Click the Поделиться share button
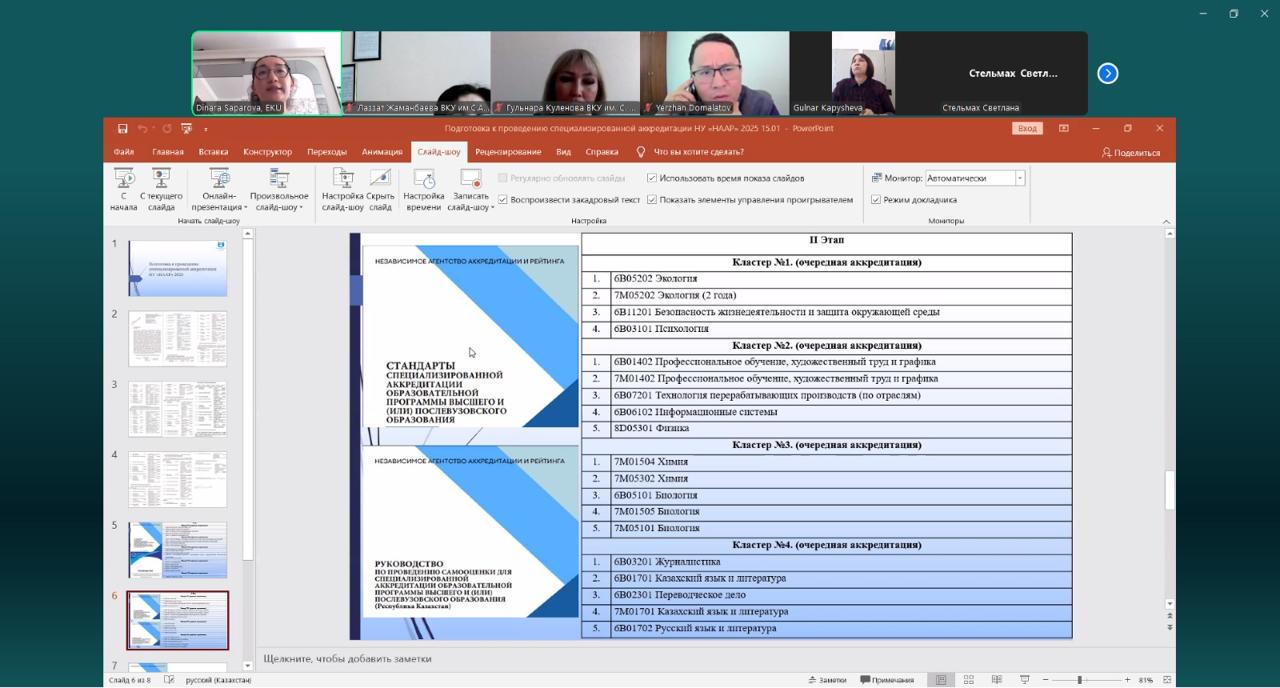 (x=1131, y=153)
